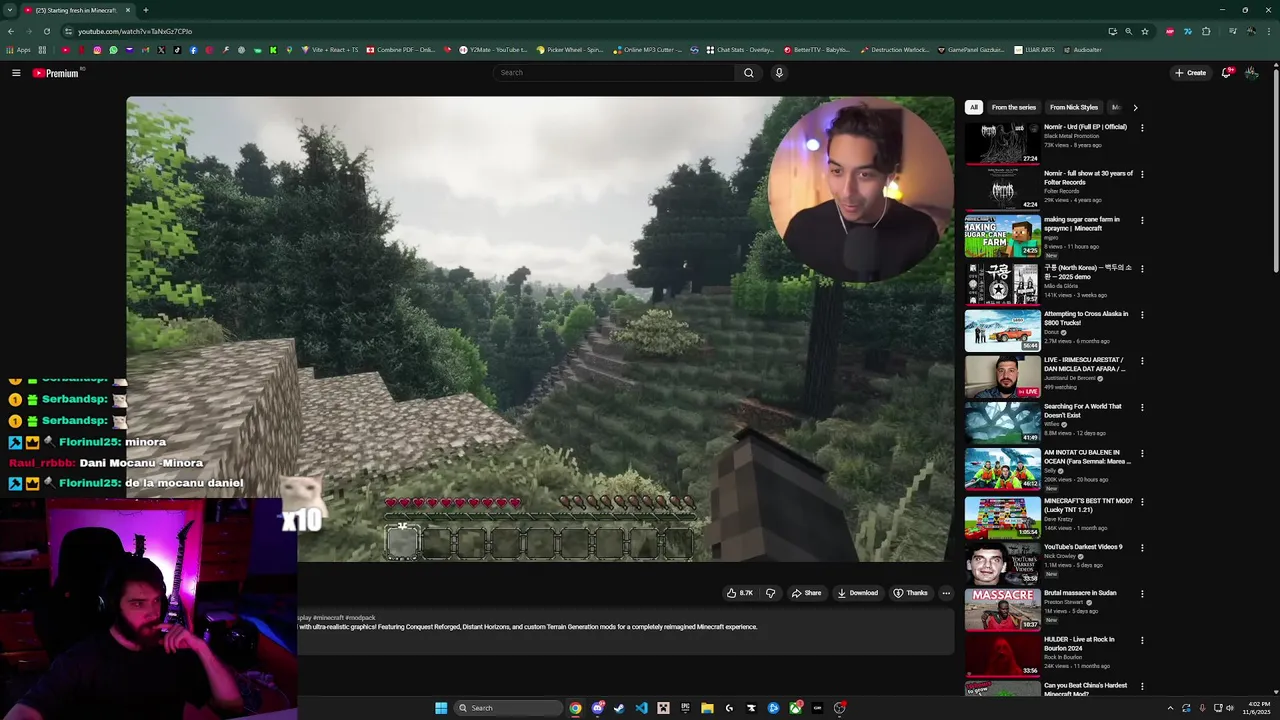Switch to Starting fresh in Minecraft tab
The height and width of the screenshot is (720, 1280).
click(x=78, y=10)
